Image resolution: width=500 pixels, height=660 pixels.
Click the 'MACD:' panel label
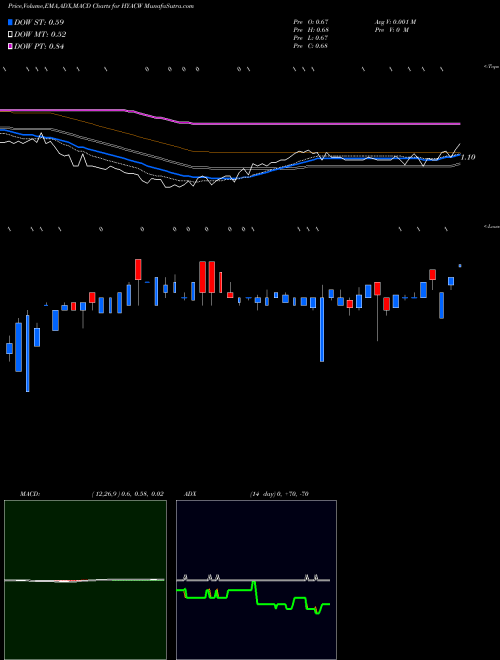point(30,494)
